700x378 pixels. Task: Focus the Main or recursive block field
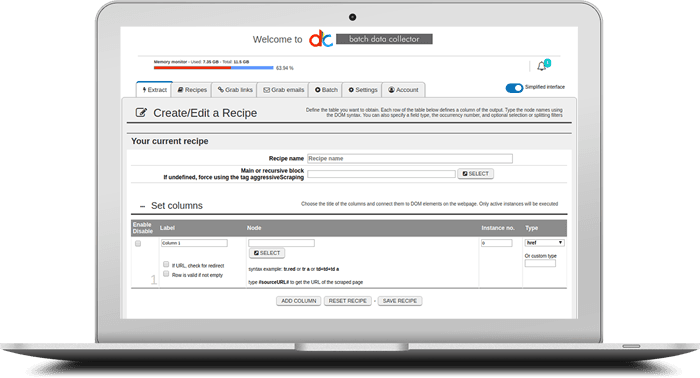pos(381,174)
